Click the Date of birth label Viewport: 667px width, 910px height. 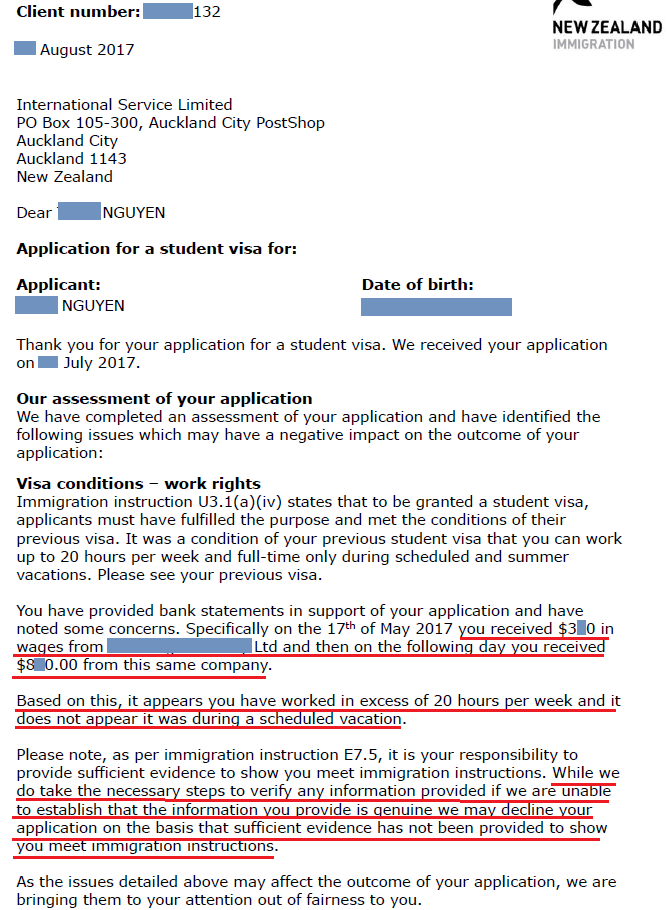coord(418,284)
